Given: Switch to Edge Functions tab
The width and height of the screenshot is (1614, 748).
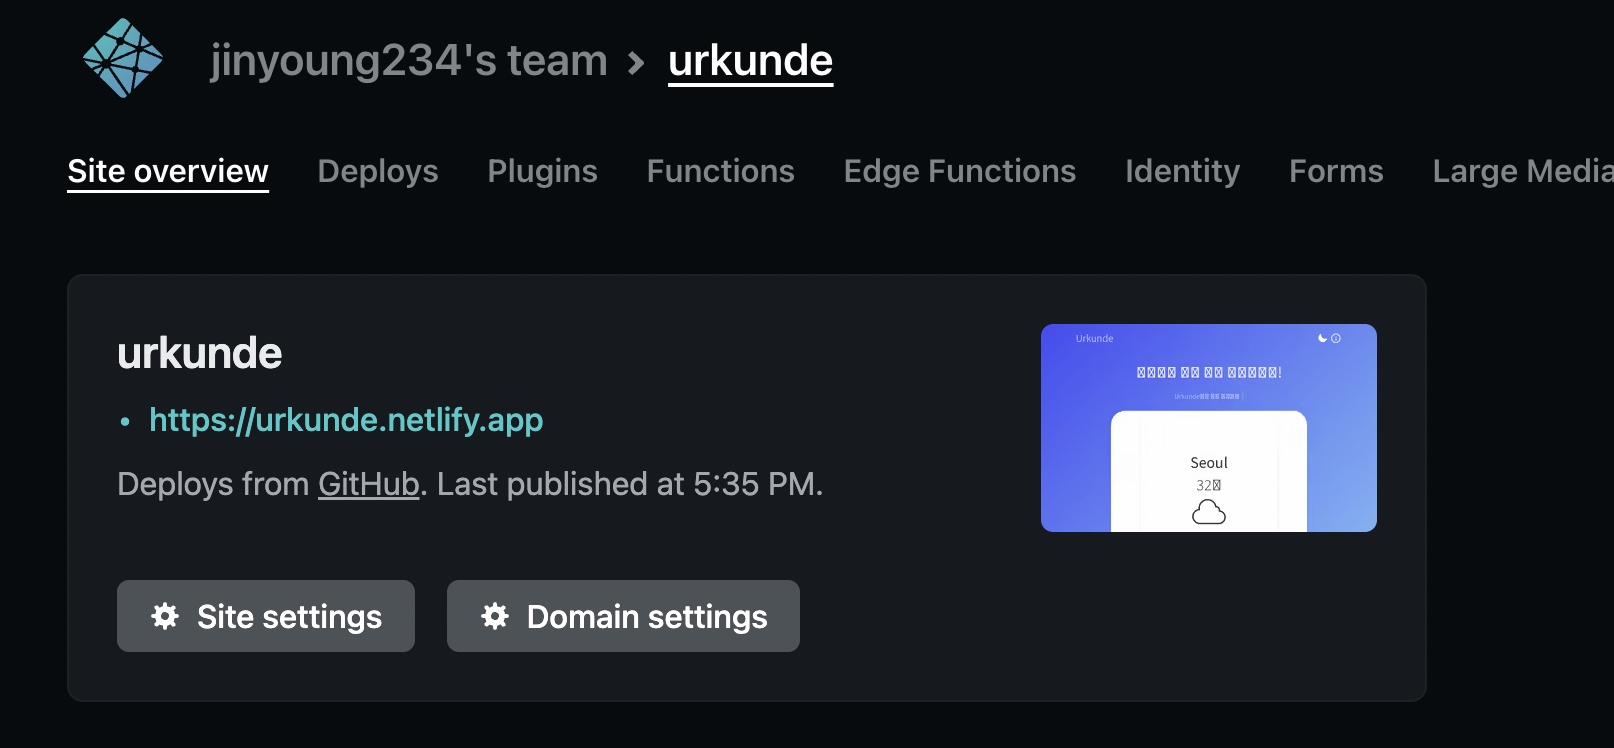Looking at the screenshot, I should (x=960, y=171).
